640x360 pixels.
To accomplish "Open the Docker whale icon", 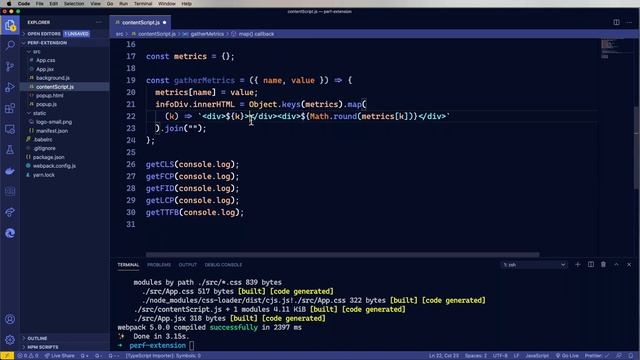I will 10,171.
